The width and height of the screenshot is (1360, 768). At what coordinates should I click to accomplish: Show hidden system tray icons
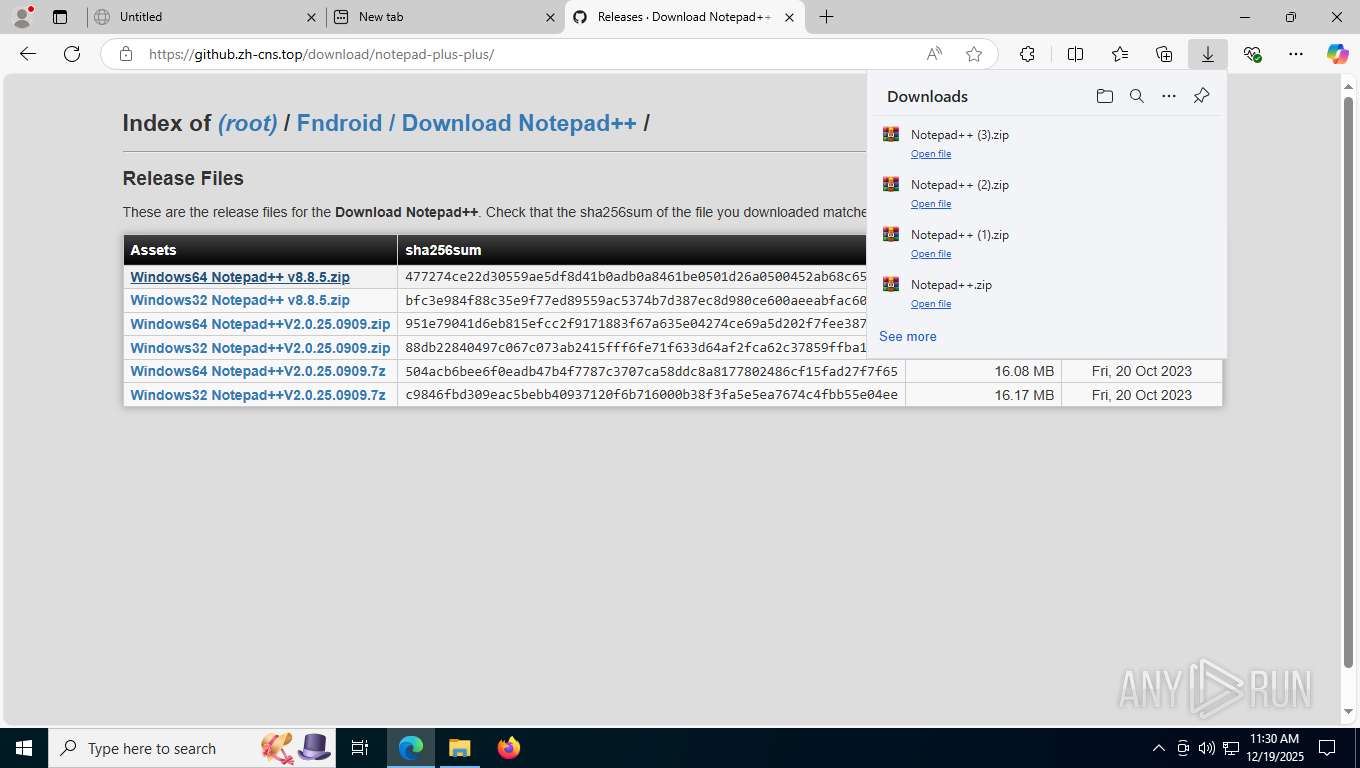pos(1159,748)
